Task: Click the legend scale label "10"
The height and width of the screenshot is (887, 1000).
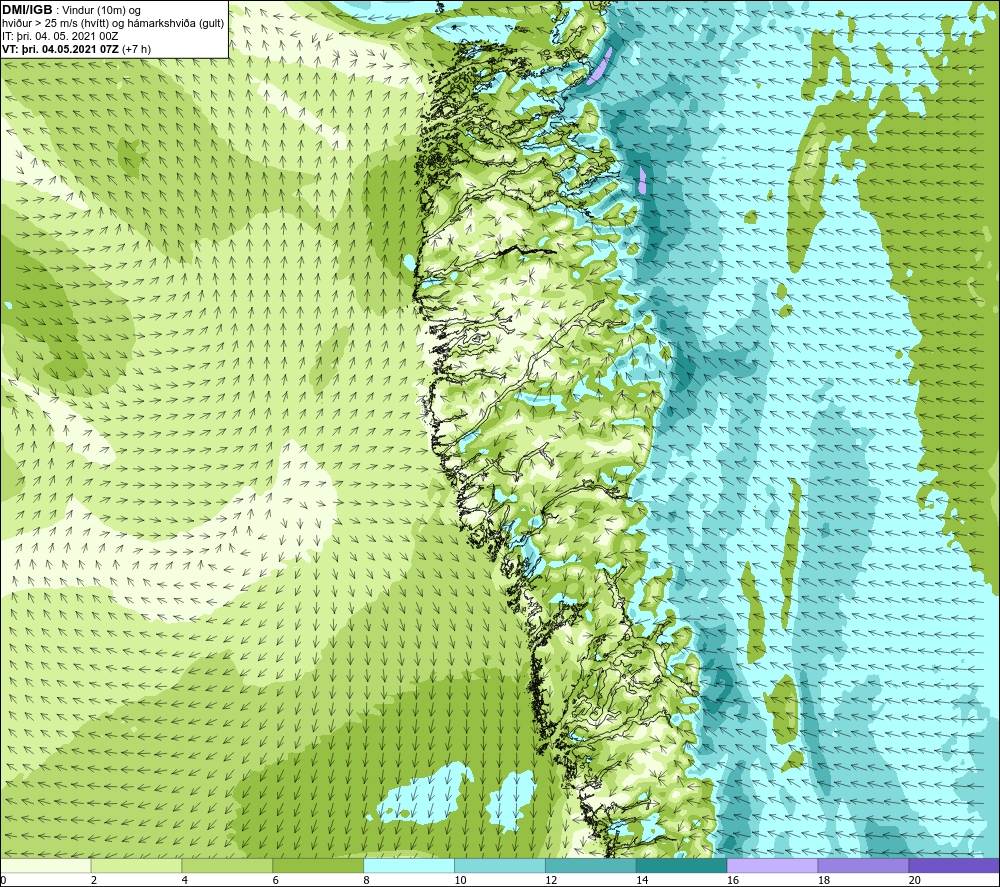Action: 460,880
